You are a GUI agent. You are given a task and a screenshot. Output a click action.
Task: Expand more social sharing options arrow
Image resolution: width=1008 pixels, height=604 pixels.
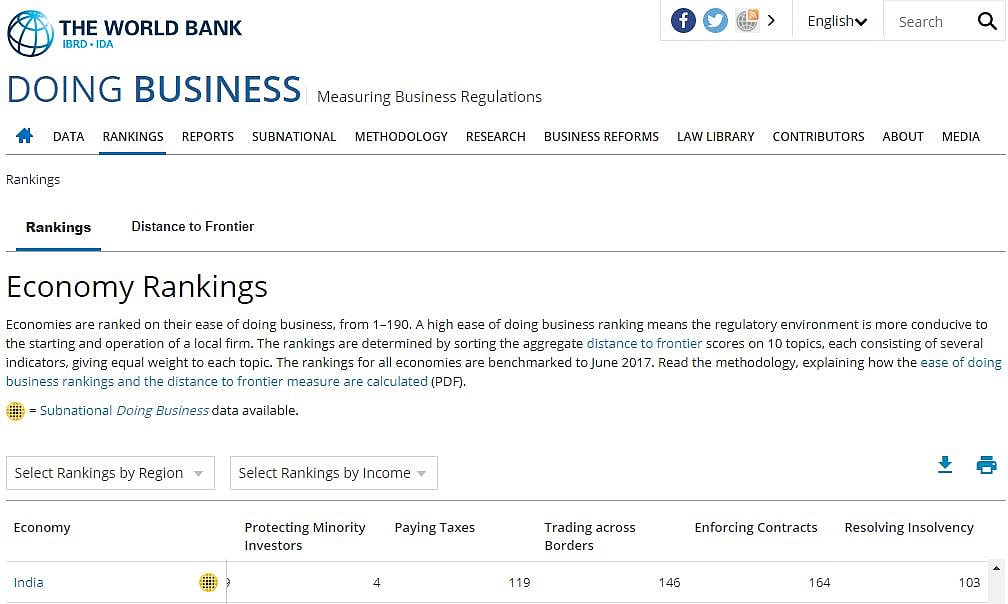coord(771,21)
